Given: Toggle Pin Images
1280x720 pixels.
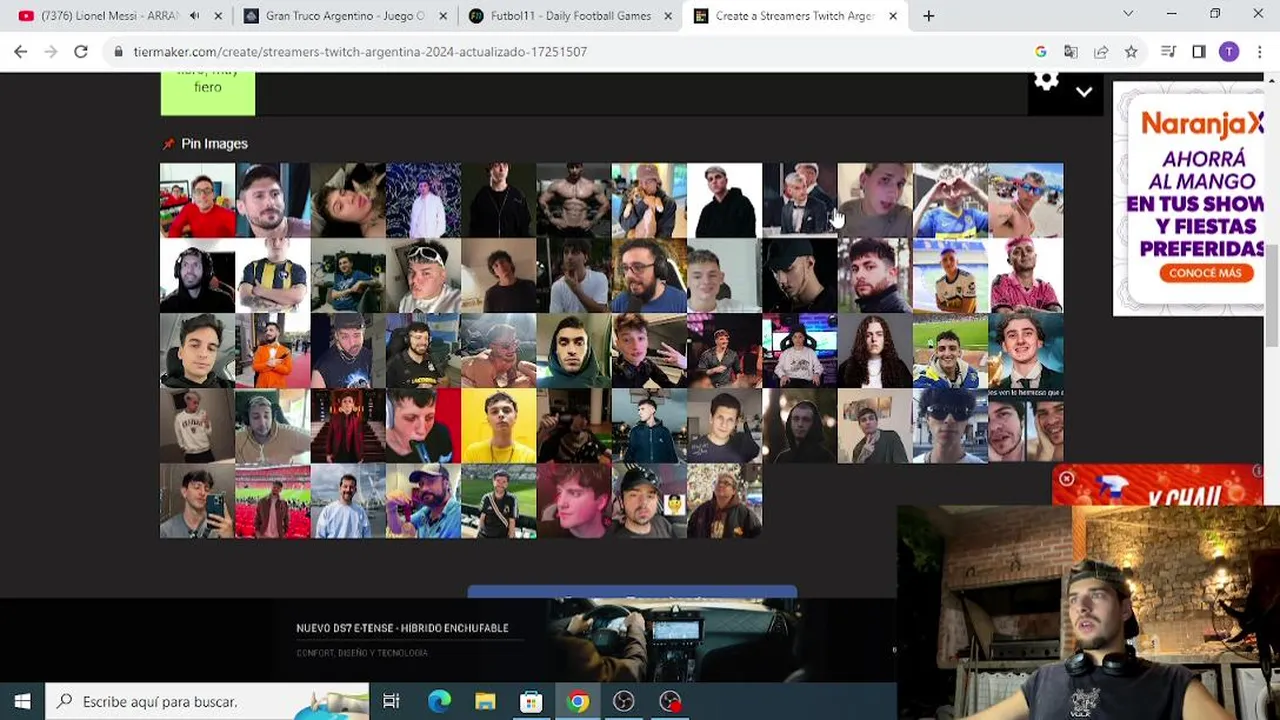Looking at the screenshot, I should coord(206,144).
